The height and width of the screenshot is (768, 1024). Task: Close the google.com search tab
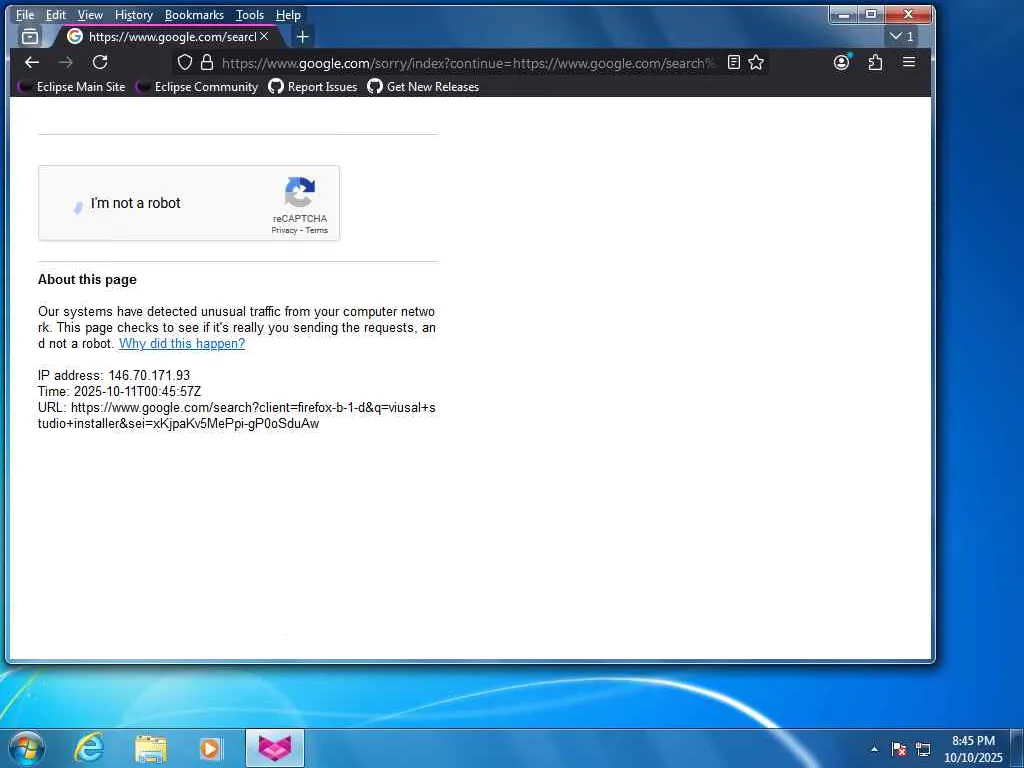click(264, 37)
